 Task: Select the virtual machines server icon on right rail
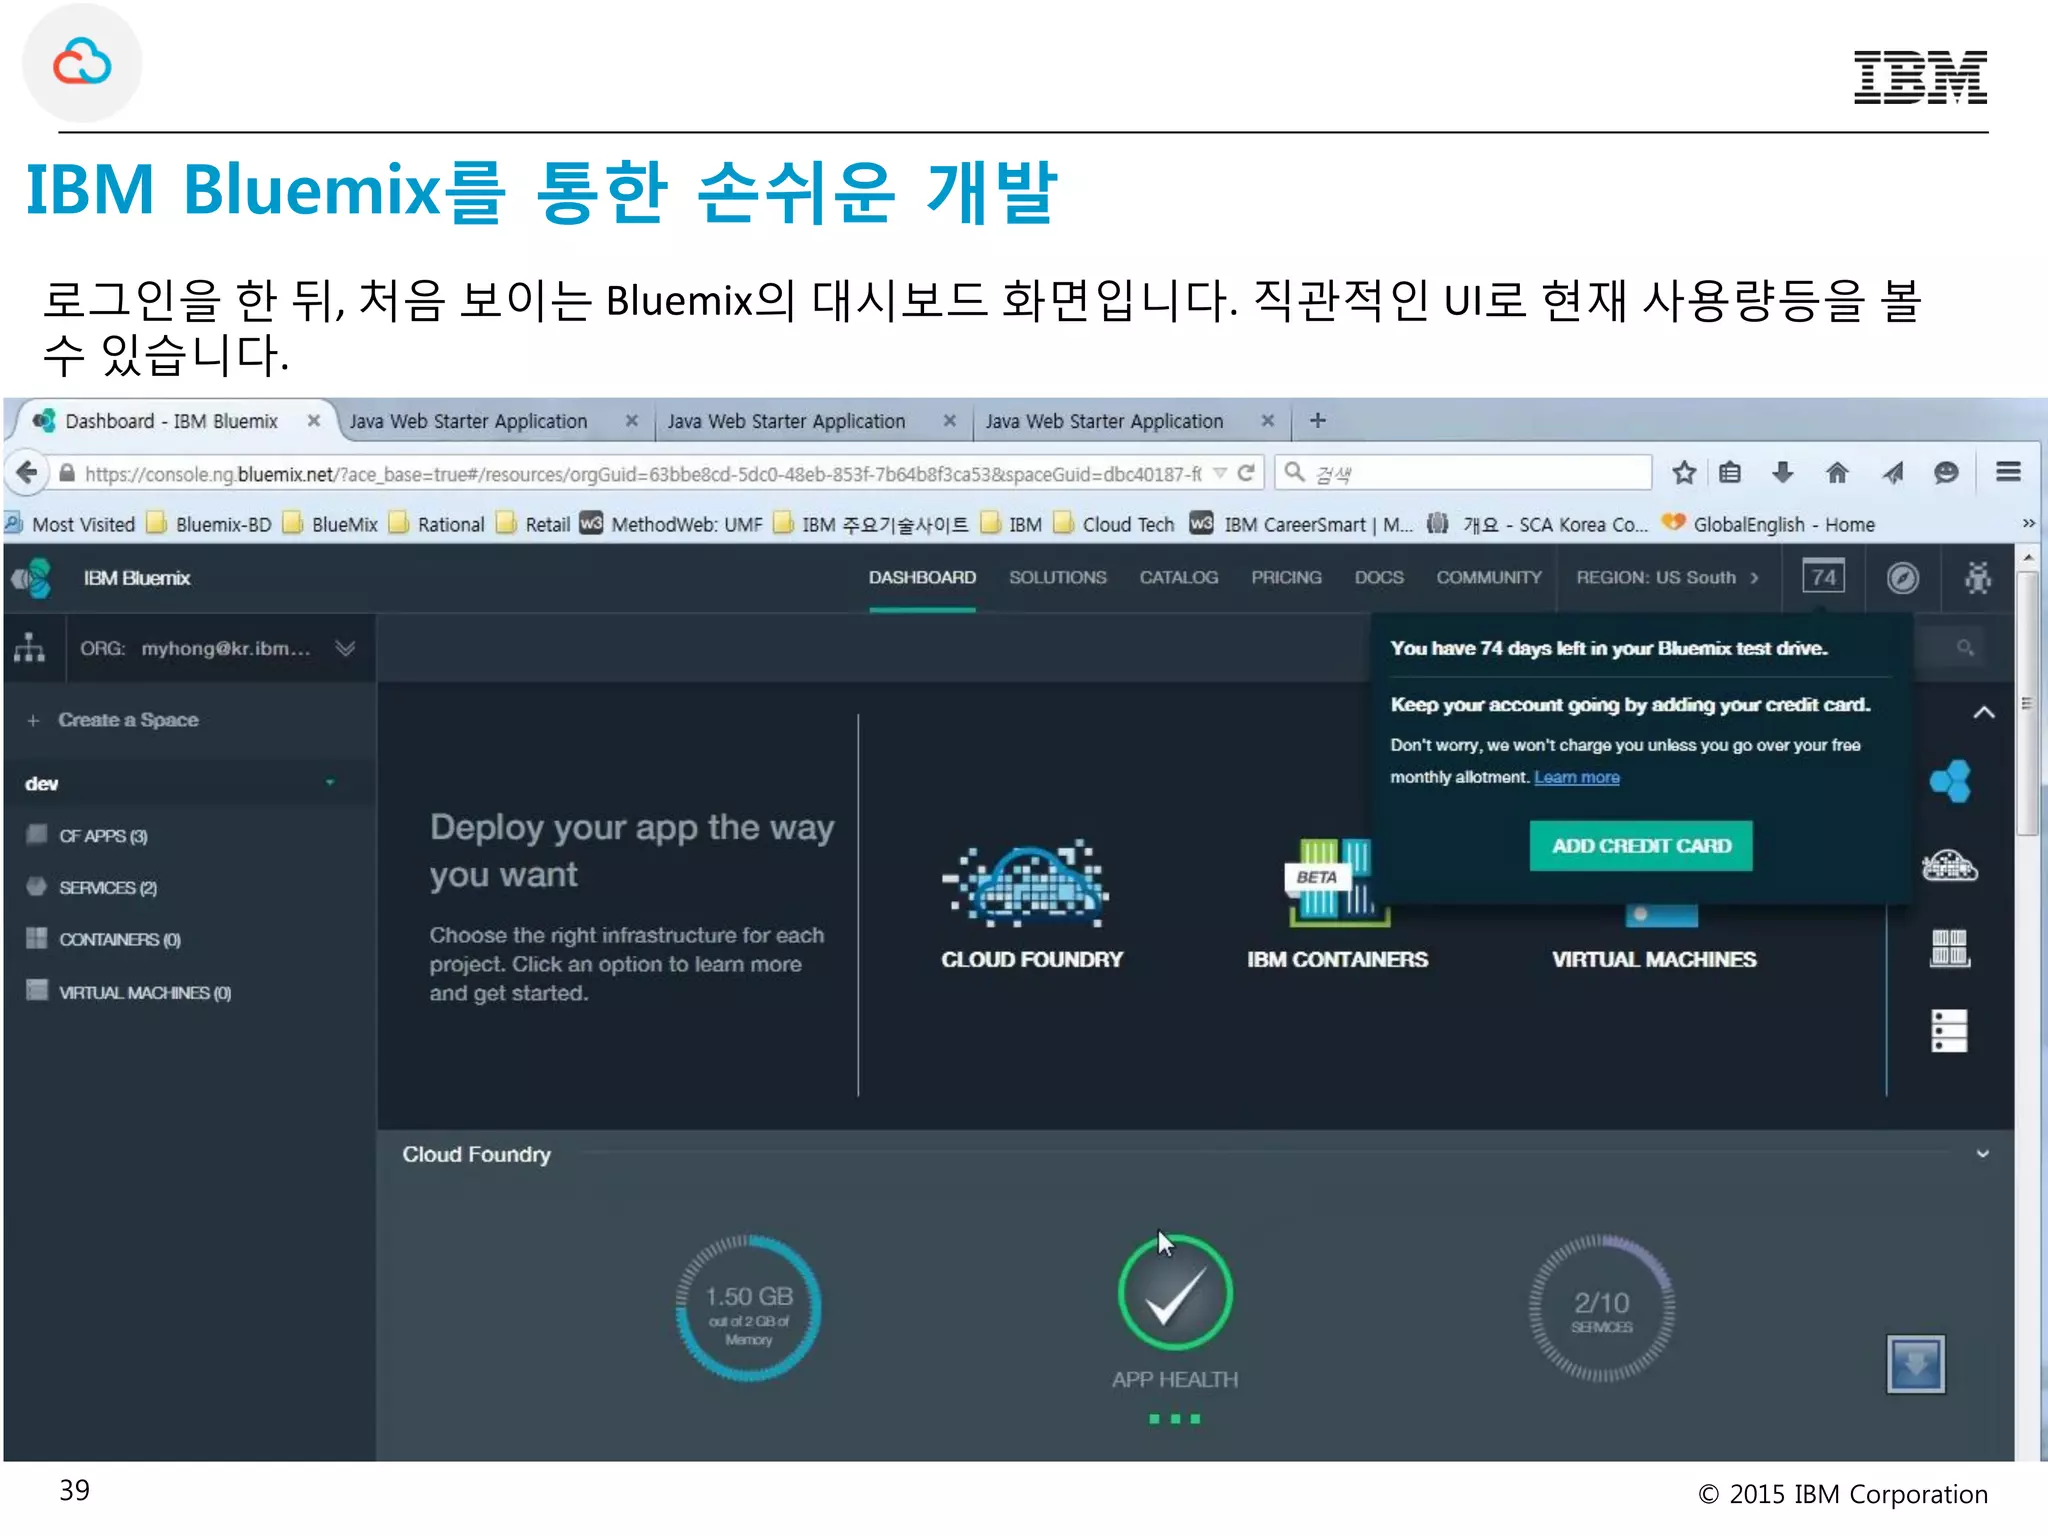click(1949, 1030)
